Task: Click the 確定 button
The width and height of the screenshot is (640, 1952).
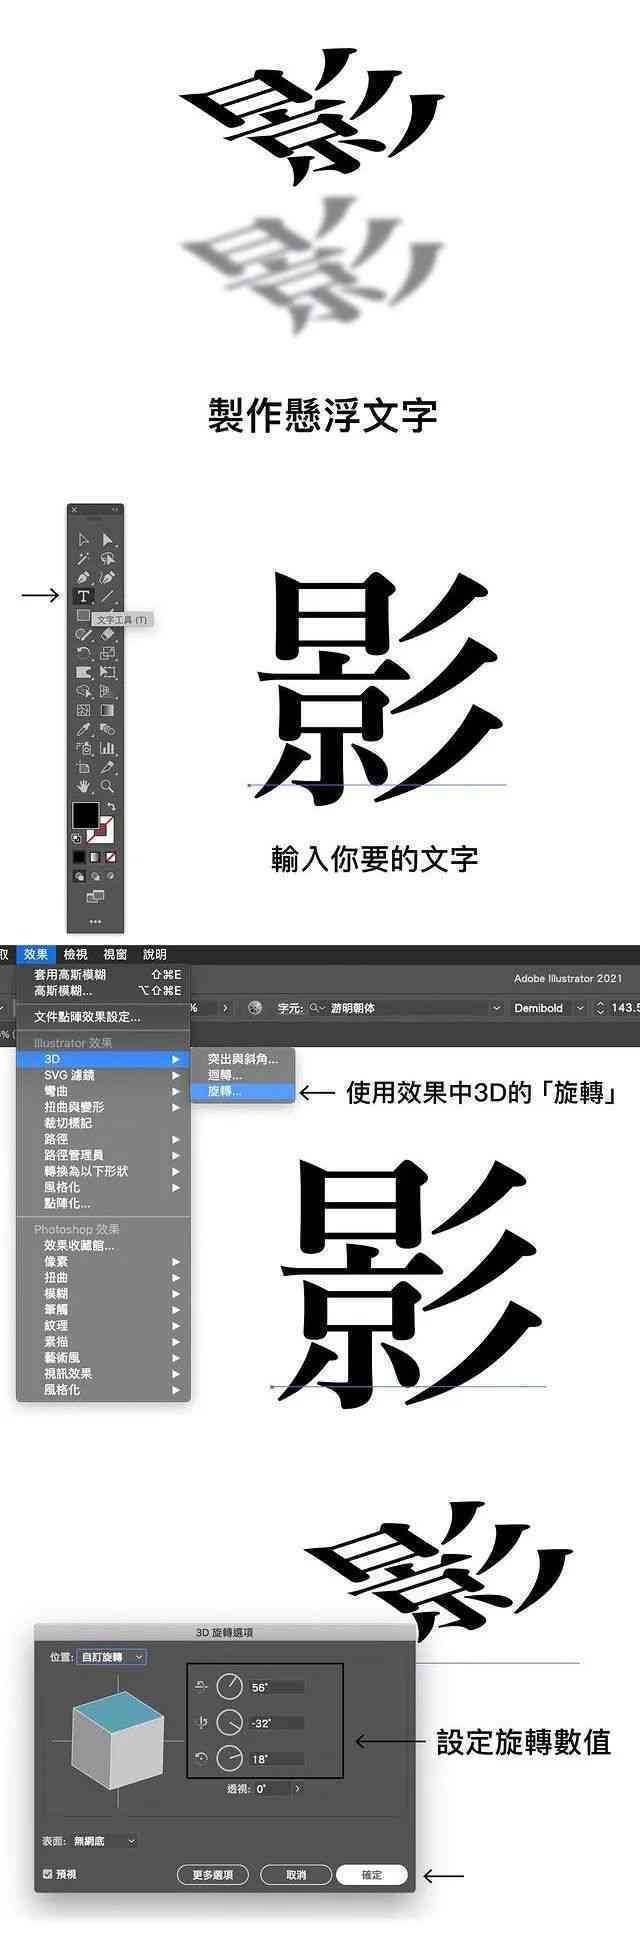Action: point(372,1874)
